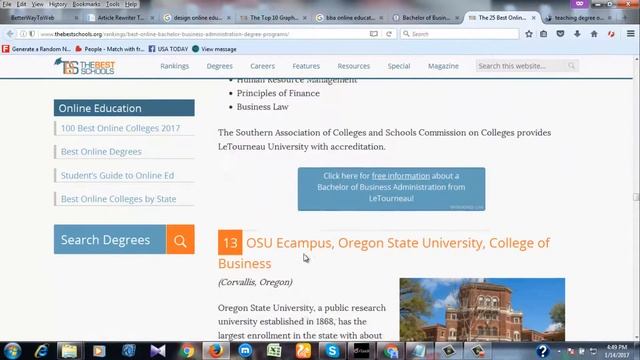Open reader view icon in address bar
Screen dimensions: 640x360
pyautogui.click(x=373, y=34)
